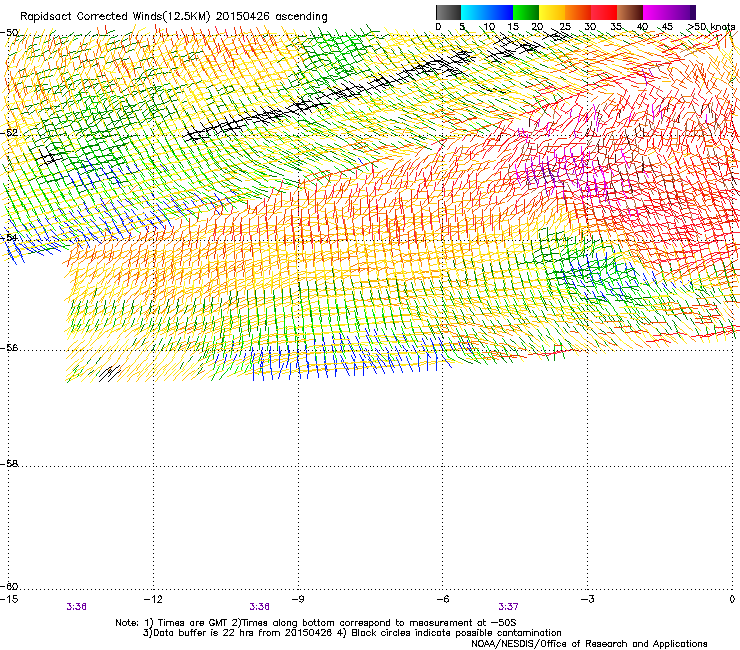This screenshot has height=650, width=740.
Task: Click the '-6' longitude axis label
Action: click(442, 599)
